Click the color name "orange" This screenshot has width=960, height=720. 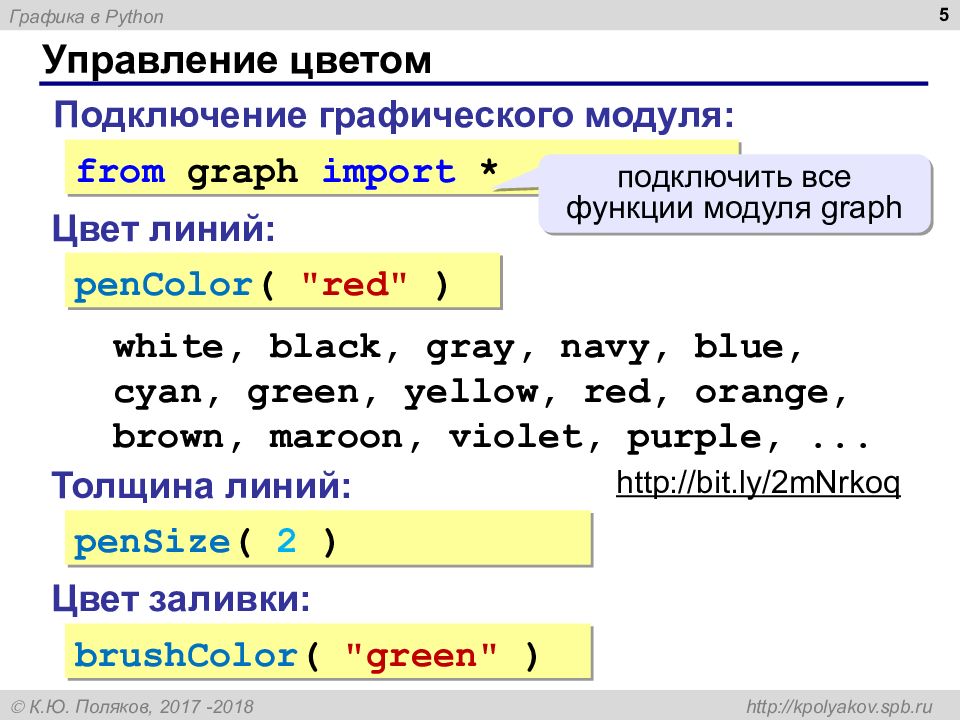pyautogui.click(x=761, y=394)
